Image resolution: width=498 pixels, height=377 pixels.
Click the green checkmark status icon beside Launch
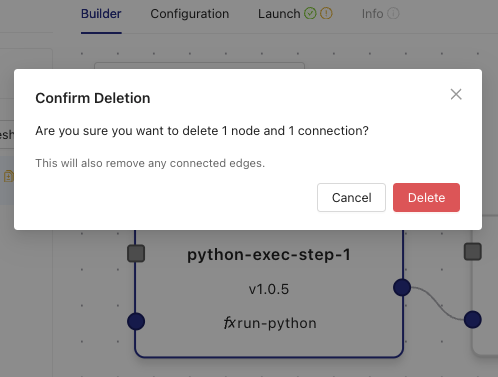(310, 14)
